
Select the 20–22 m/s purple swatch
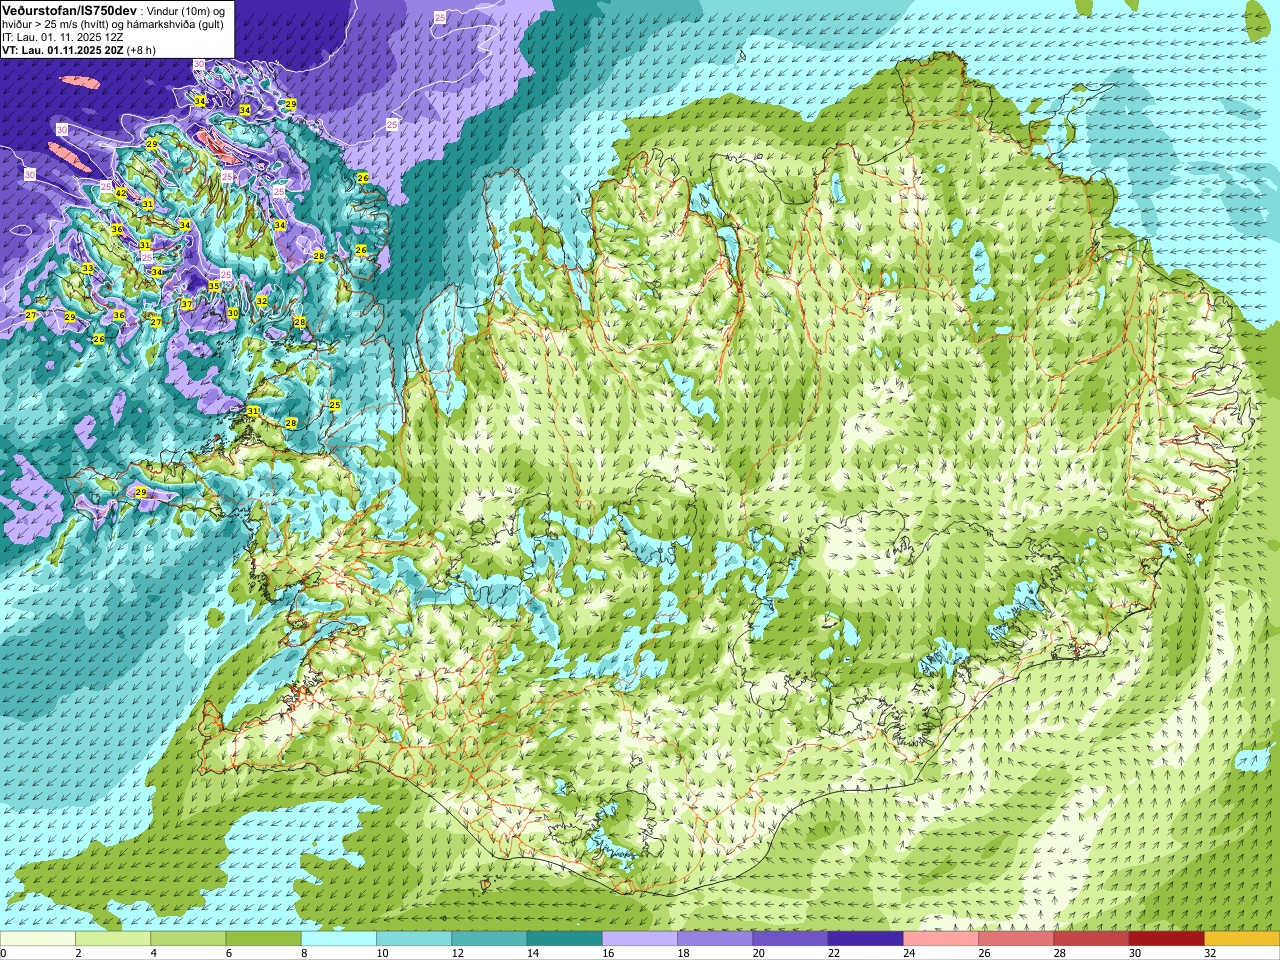click(790, 939)
